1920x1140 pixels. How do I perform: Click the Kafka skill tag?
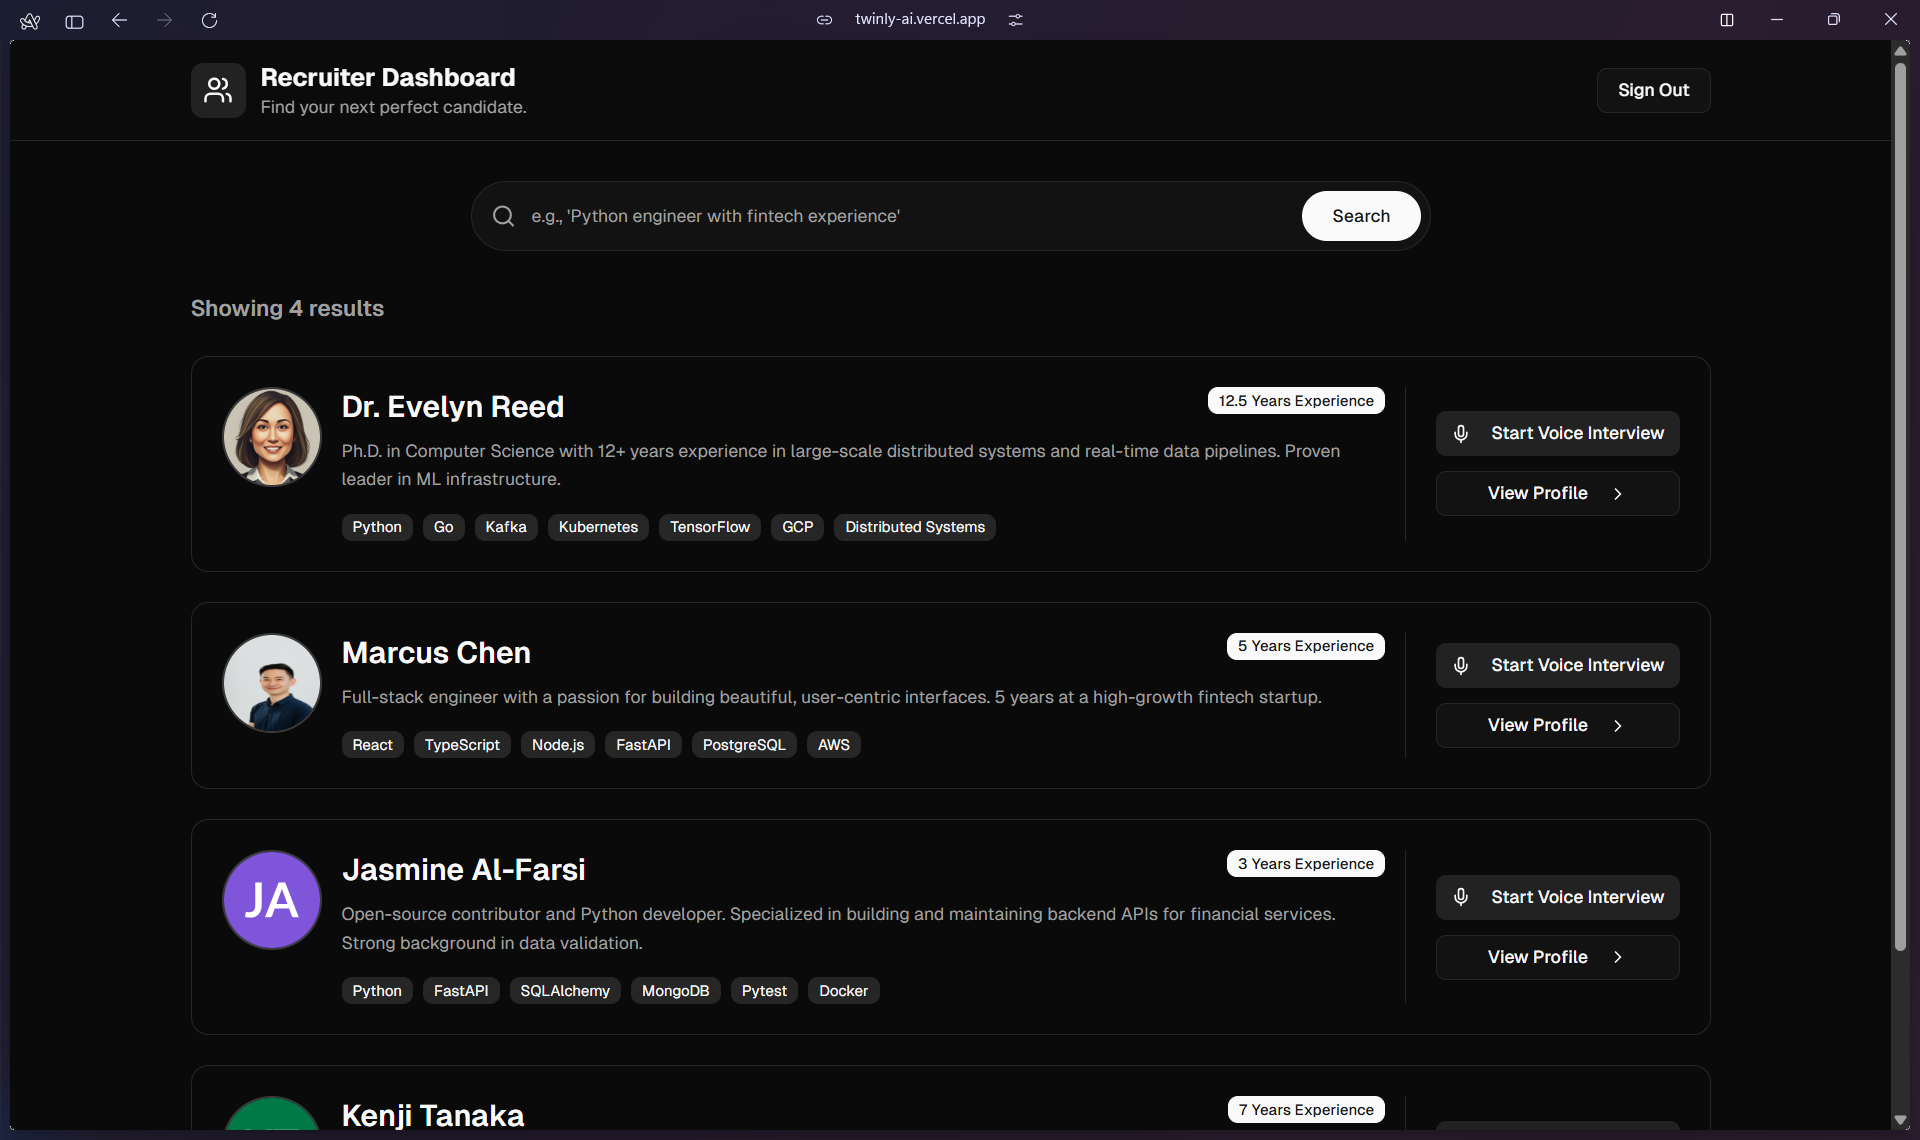click(x=506, y=527)
